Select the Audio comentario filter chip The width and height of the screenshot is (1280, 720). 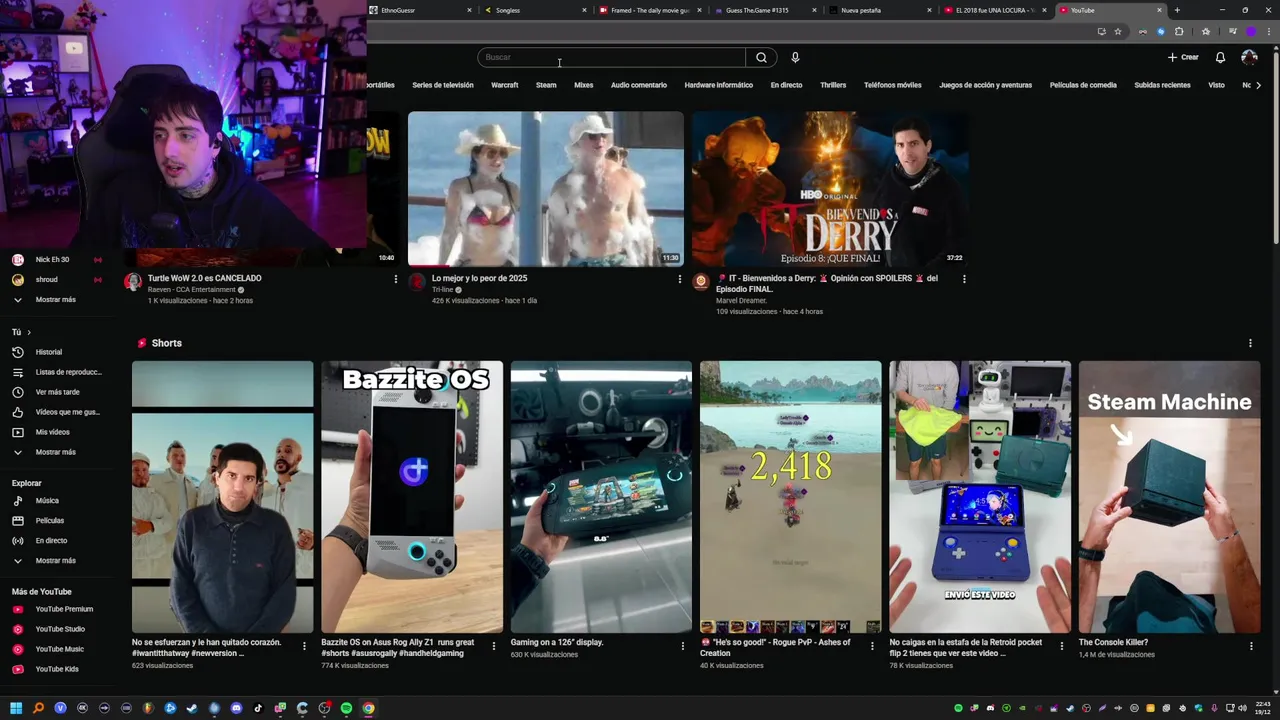point(639,85)
